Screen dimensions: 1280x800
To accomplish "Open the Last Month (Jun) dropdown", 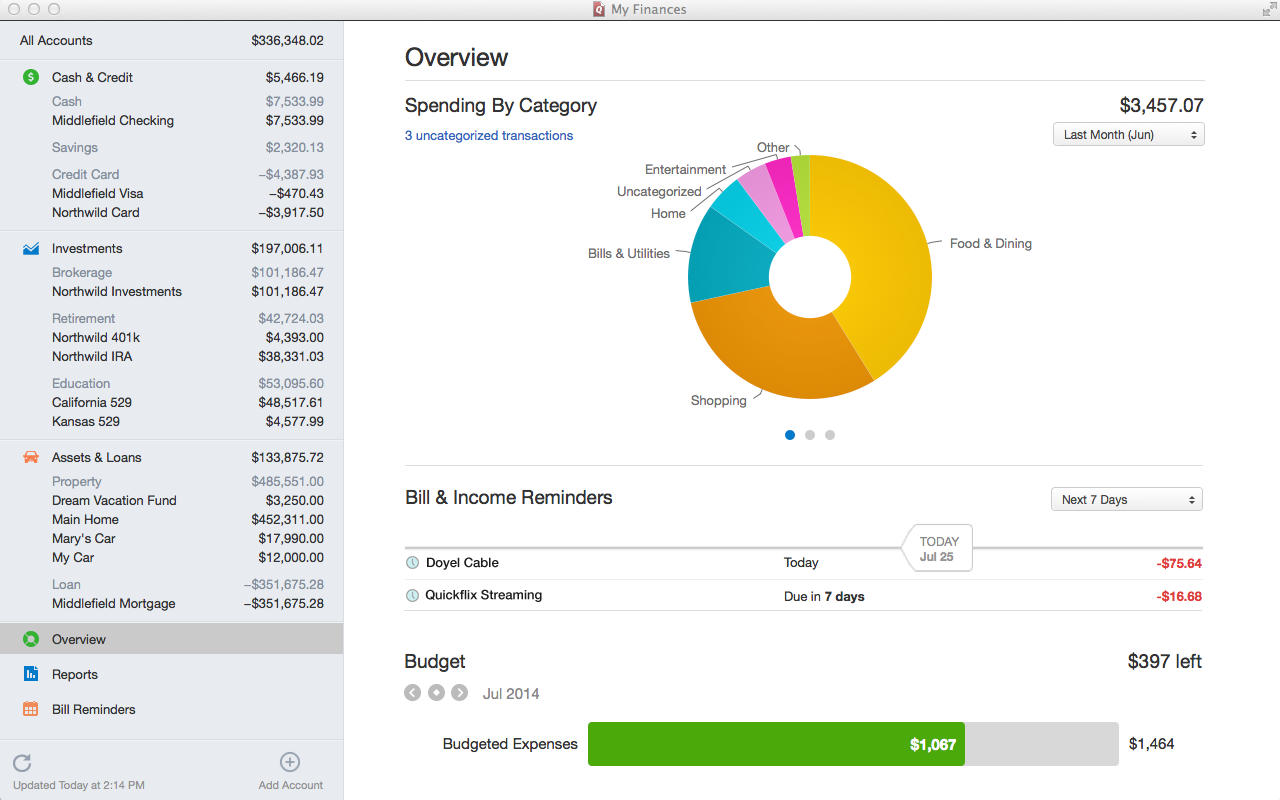I will 1128,134.
